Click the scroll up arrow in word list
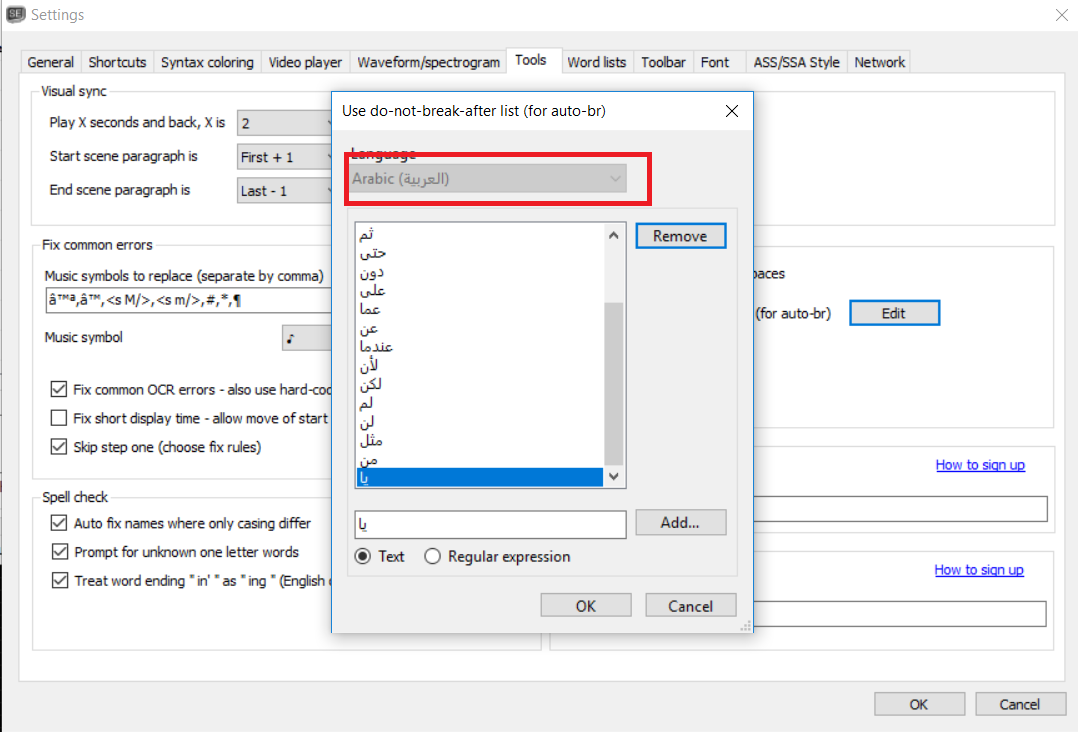The image size is (1078, 732). [x=613, y=235]
